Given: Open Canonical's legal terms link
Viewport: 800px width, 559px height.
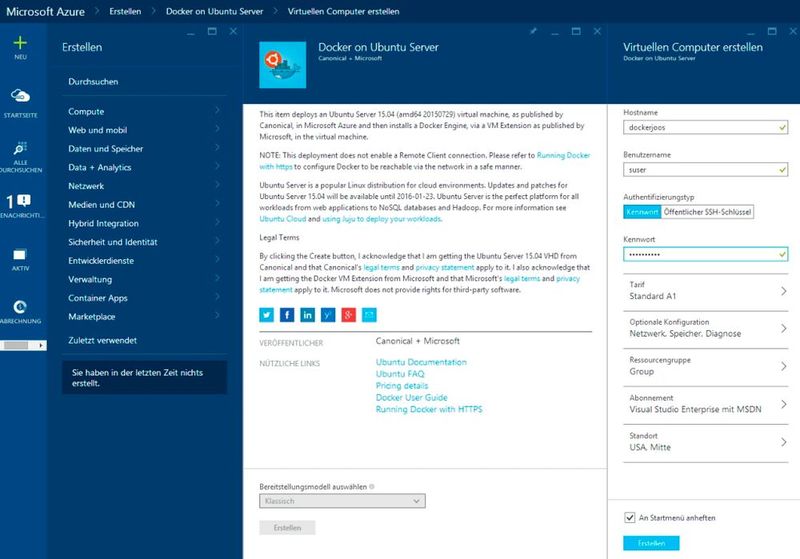Looking at the screenshot, I should pos(381,267).
